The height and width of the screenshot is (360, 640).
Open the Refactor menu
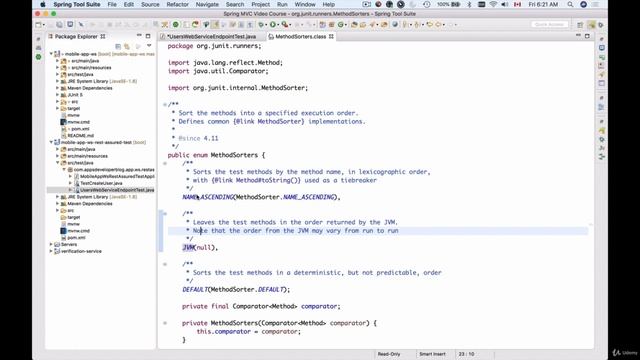pos(178,4)
